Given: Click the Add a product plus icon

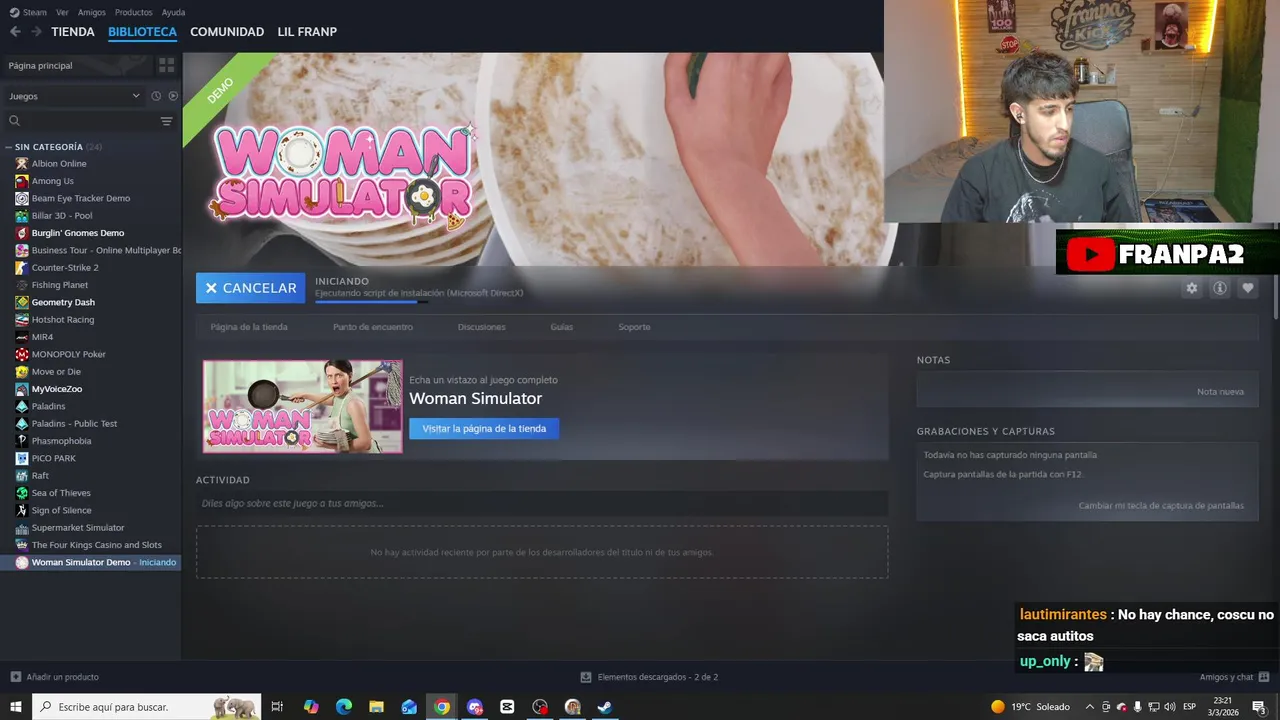Looking at the screenshot, I should [15, 677].
